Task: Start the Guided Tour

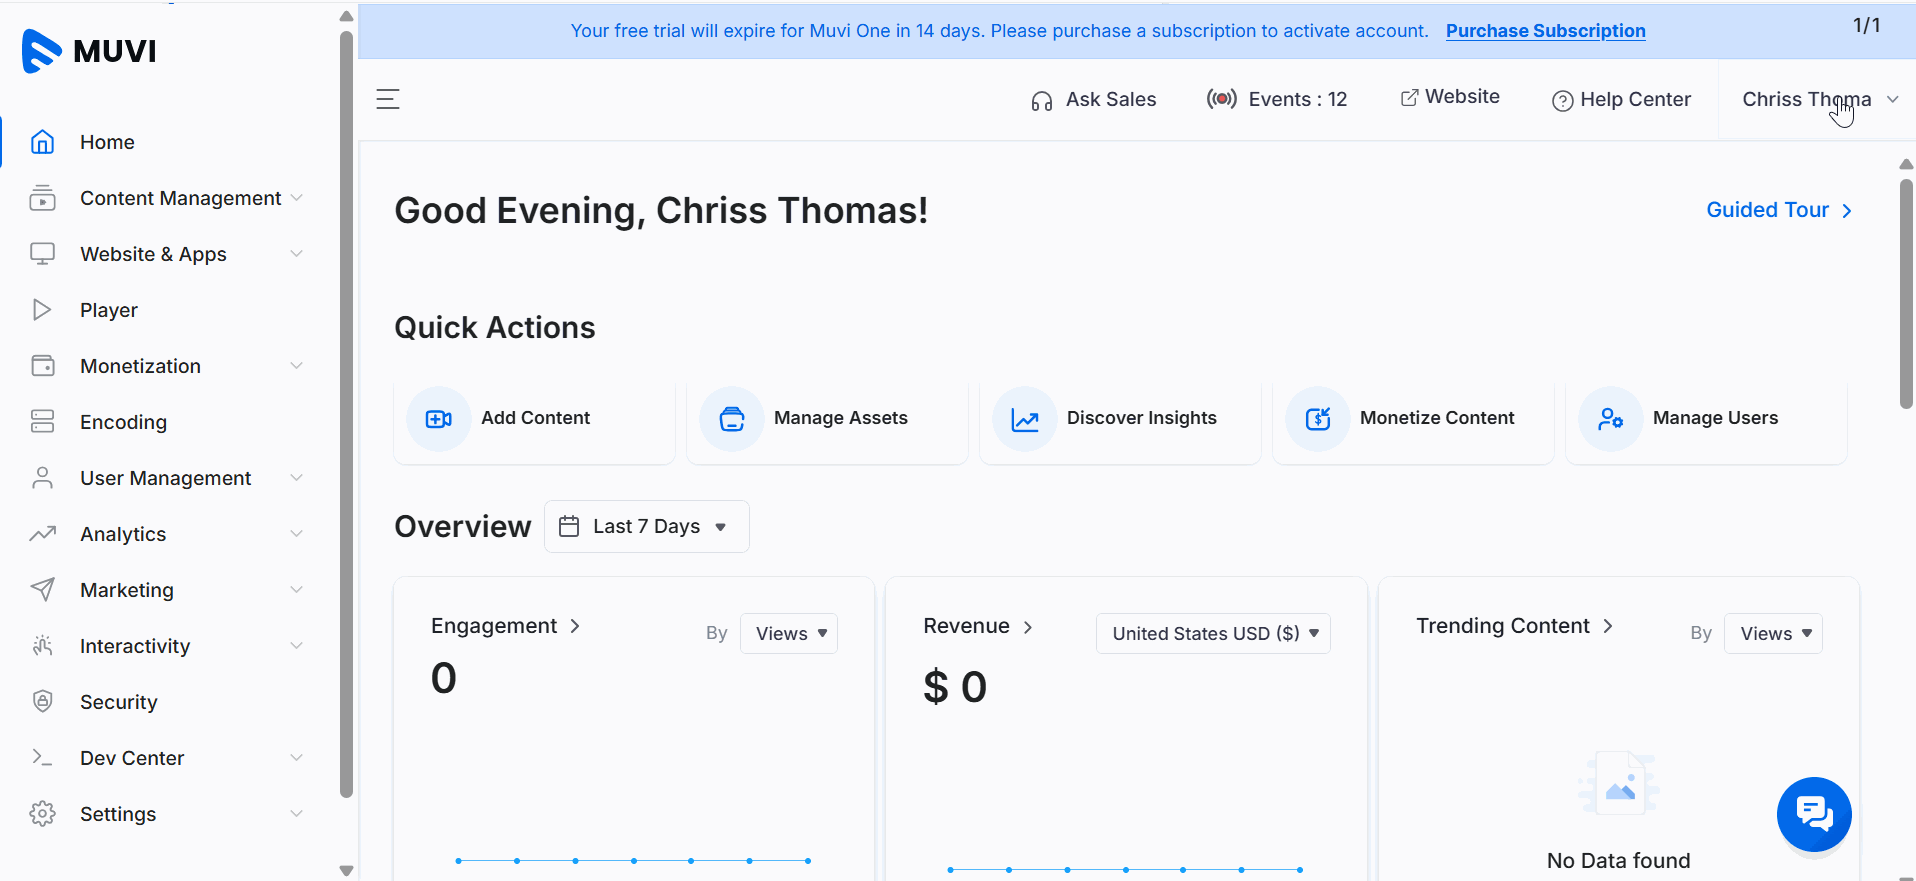Action: pyautogui.click(x=1778, y=210)
